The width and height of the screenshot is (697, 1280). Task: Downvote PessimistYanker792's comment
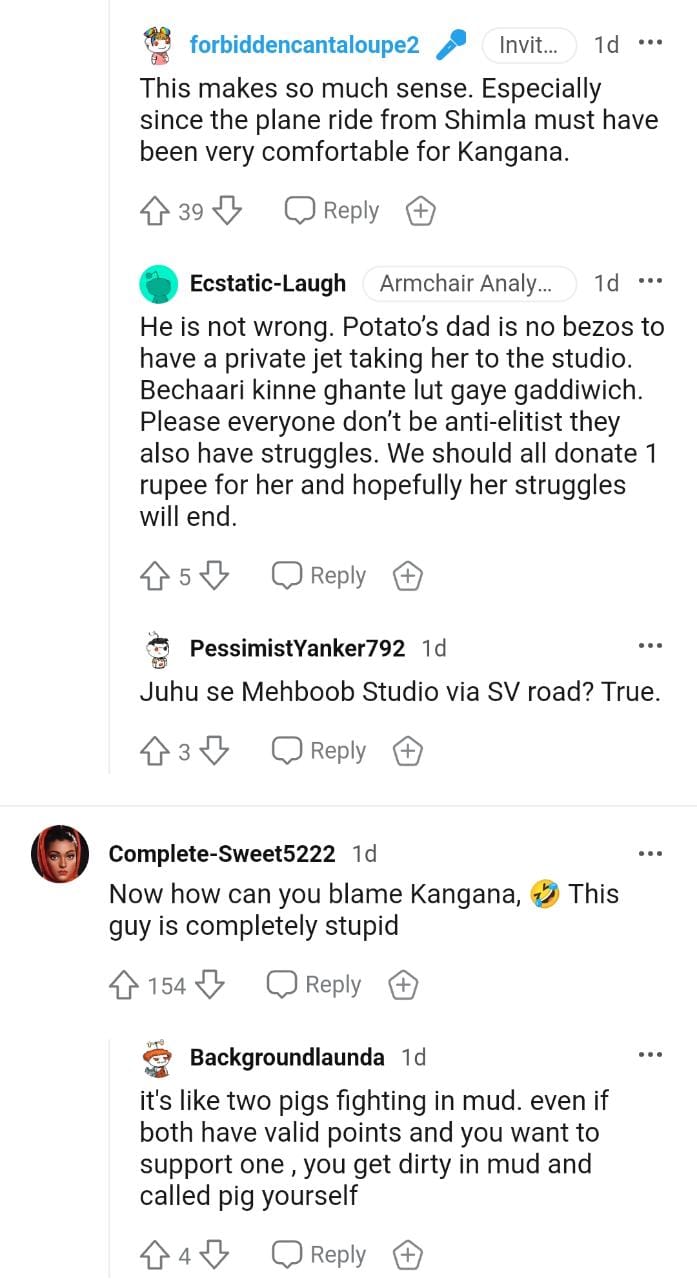215,751
